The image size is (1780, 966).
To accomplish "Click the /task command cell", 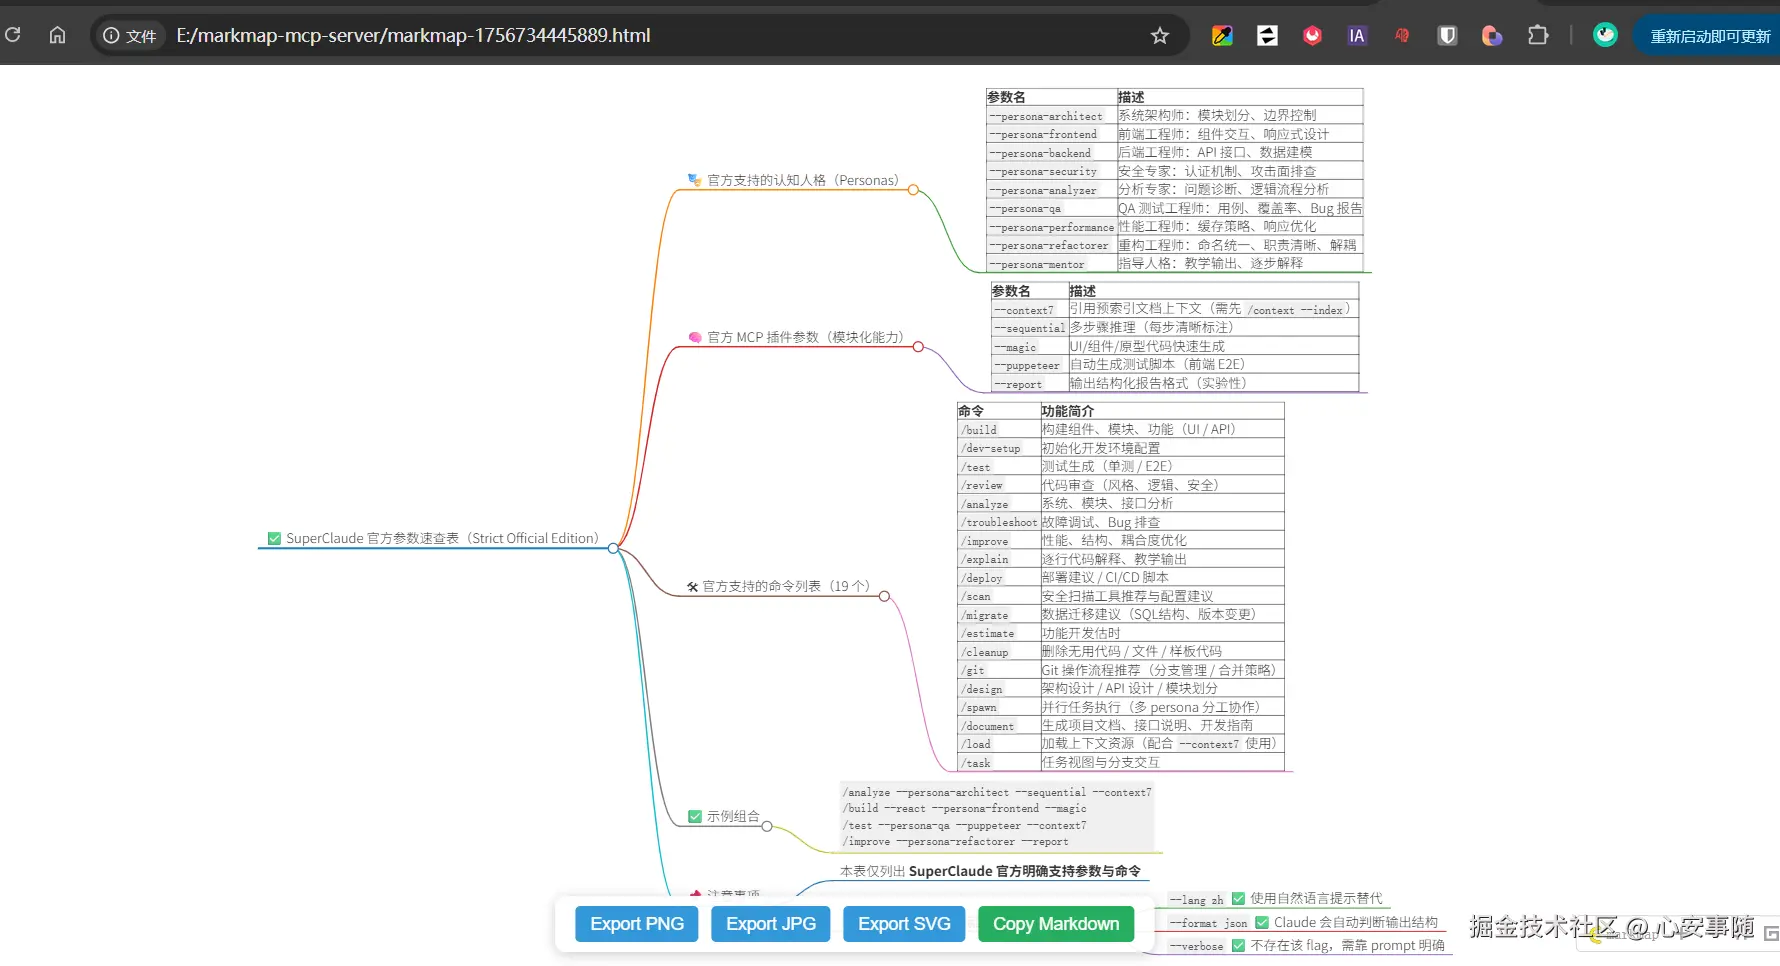I will point(999,763).
